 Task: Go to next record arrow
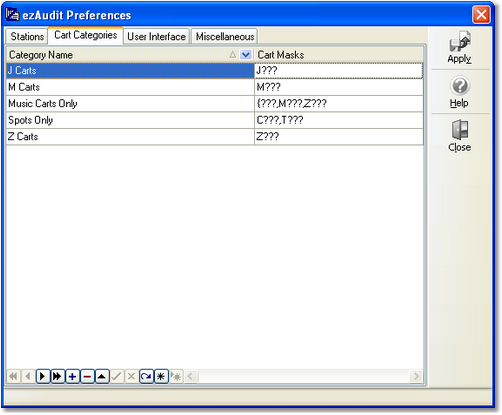click(43, 376)
